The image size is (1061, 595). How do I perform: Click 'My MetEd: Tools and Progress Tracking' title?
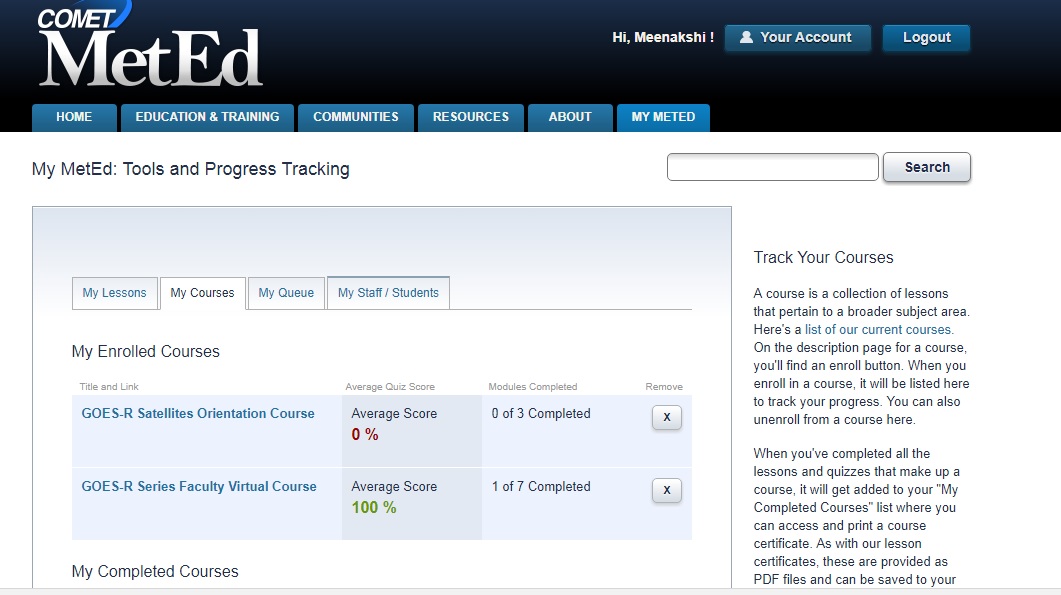[191, 169]
